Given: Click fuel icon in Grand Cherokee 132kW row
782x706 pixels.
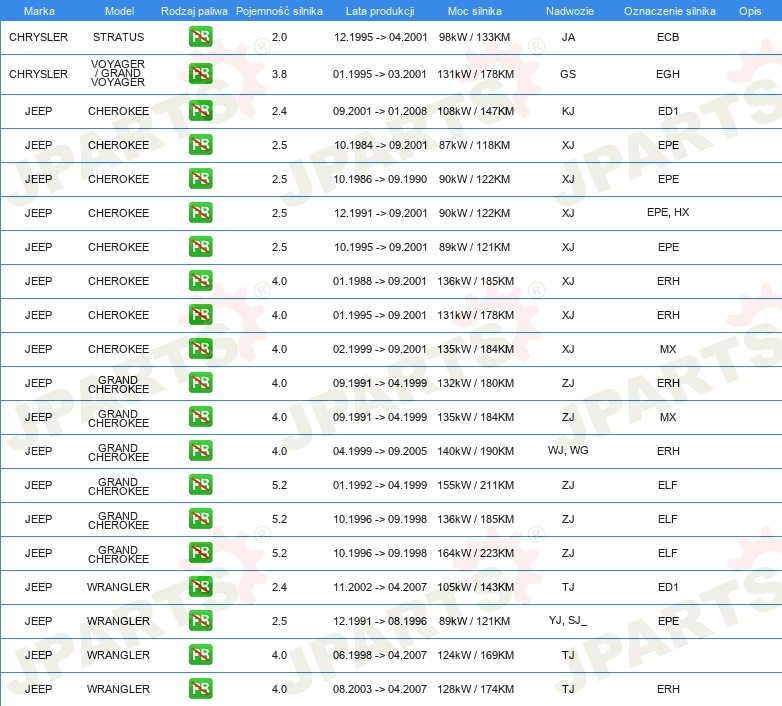Looking at the screenshot, I should (200, 383).
